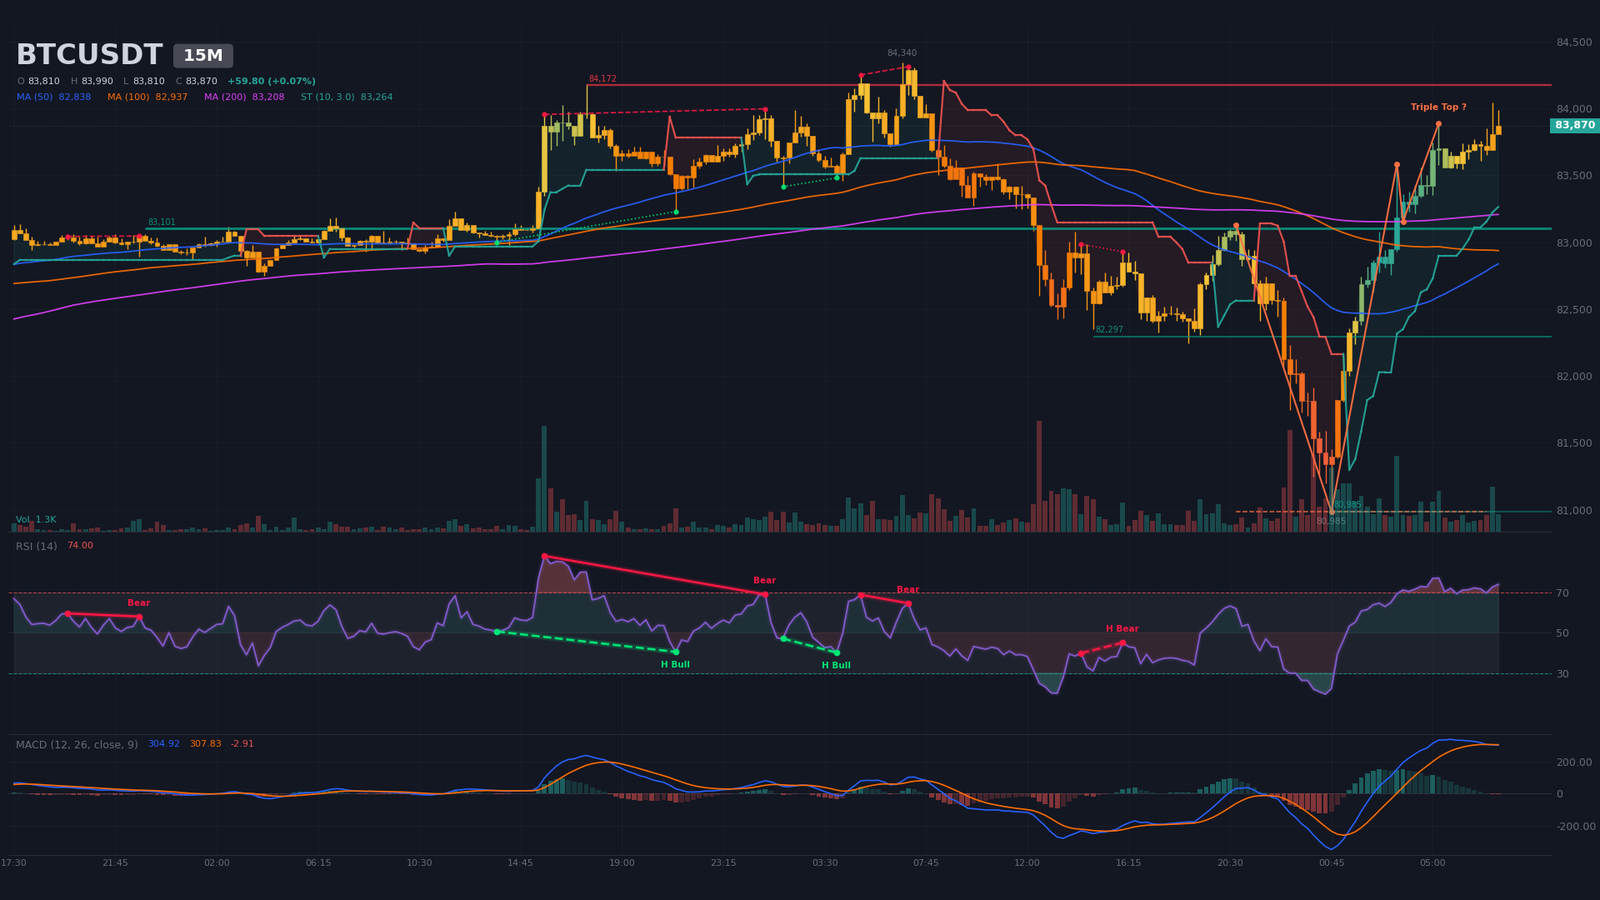Screen dimensions: 1600x900
Task: Click the 82,297 support level label
Action: pos(1109,329)
